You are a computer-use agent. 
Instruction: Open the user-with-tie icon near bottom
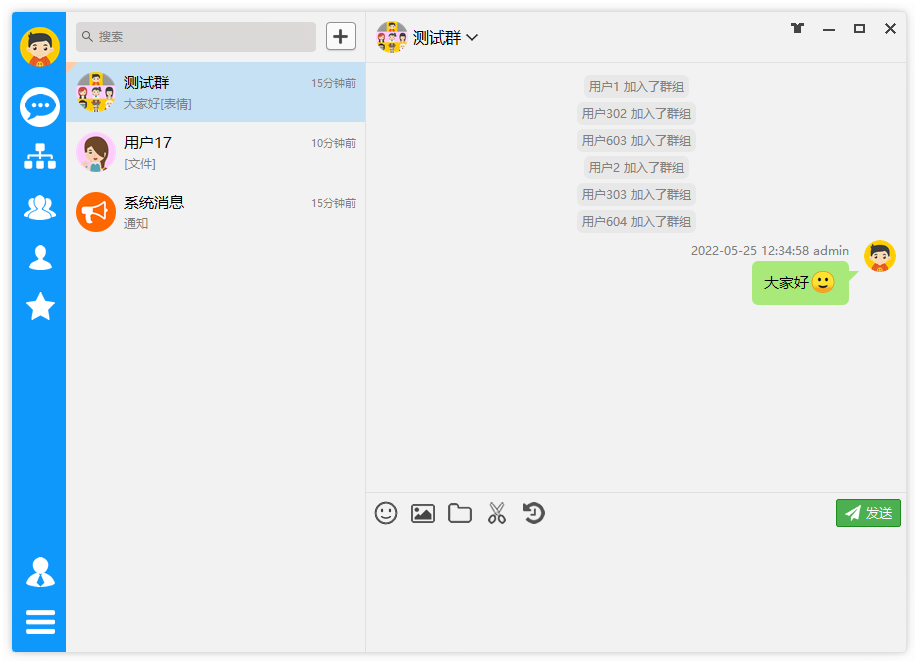(x=40, y=572)
